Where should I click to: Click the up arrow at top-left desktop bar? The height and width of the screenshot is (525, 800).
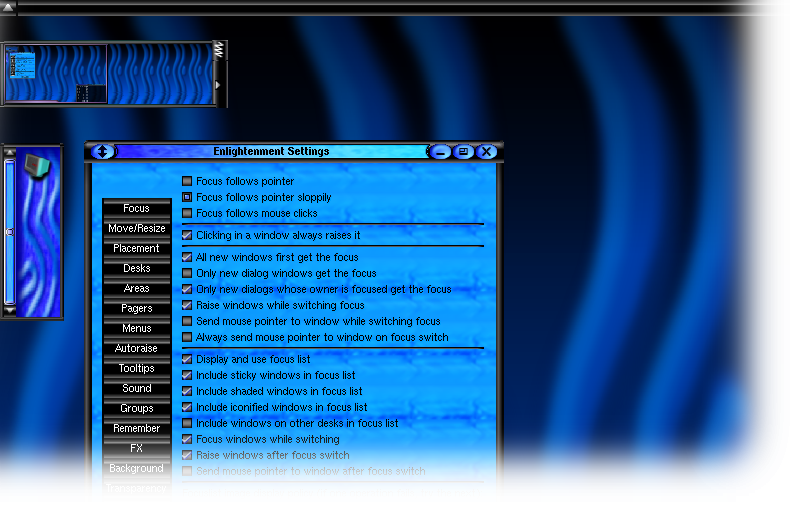tap(8, 7)
